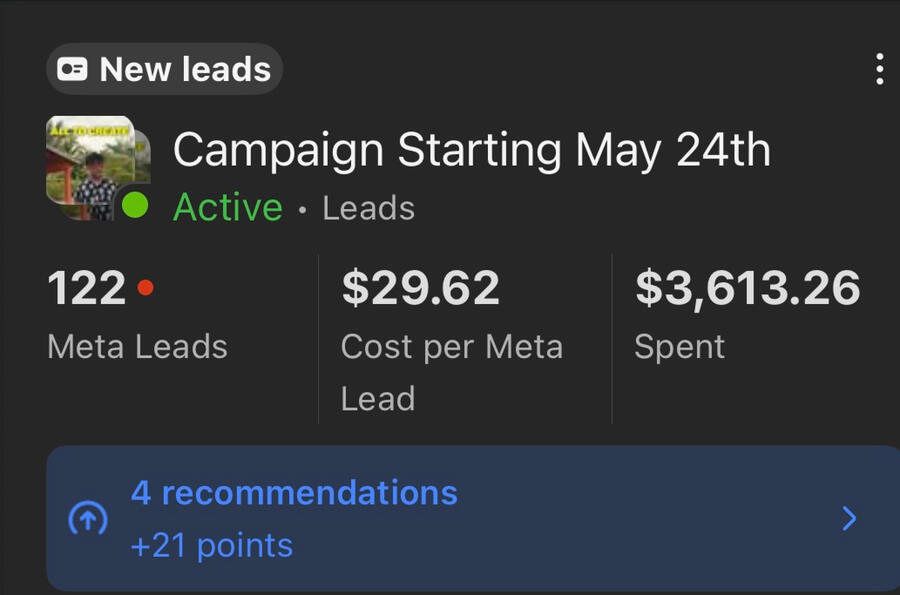This screenshot has height=595, width=900.
Task: Click the red dot beside 122
Action: tap(145, 288)
